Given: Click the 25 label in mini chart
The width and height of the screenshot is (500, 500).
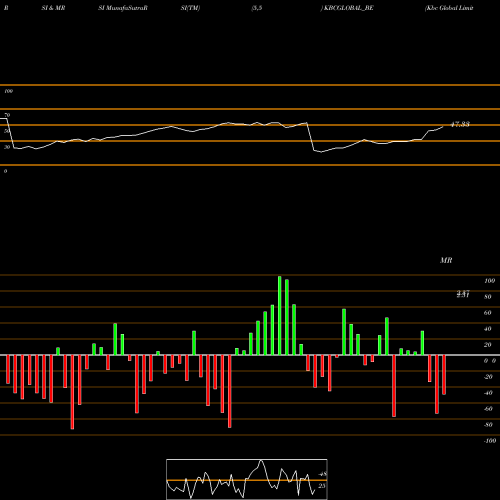Looking at the screenshot, I should [x=322, y=486].
